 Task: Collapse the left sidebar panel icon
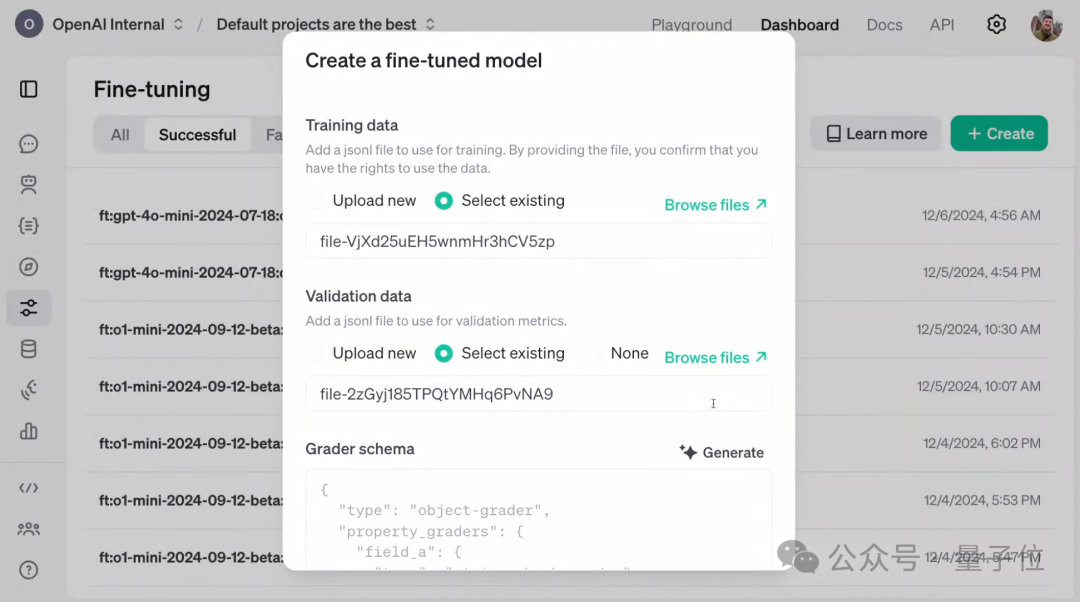(x=29, y=90)
